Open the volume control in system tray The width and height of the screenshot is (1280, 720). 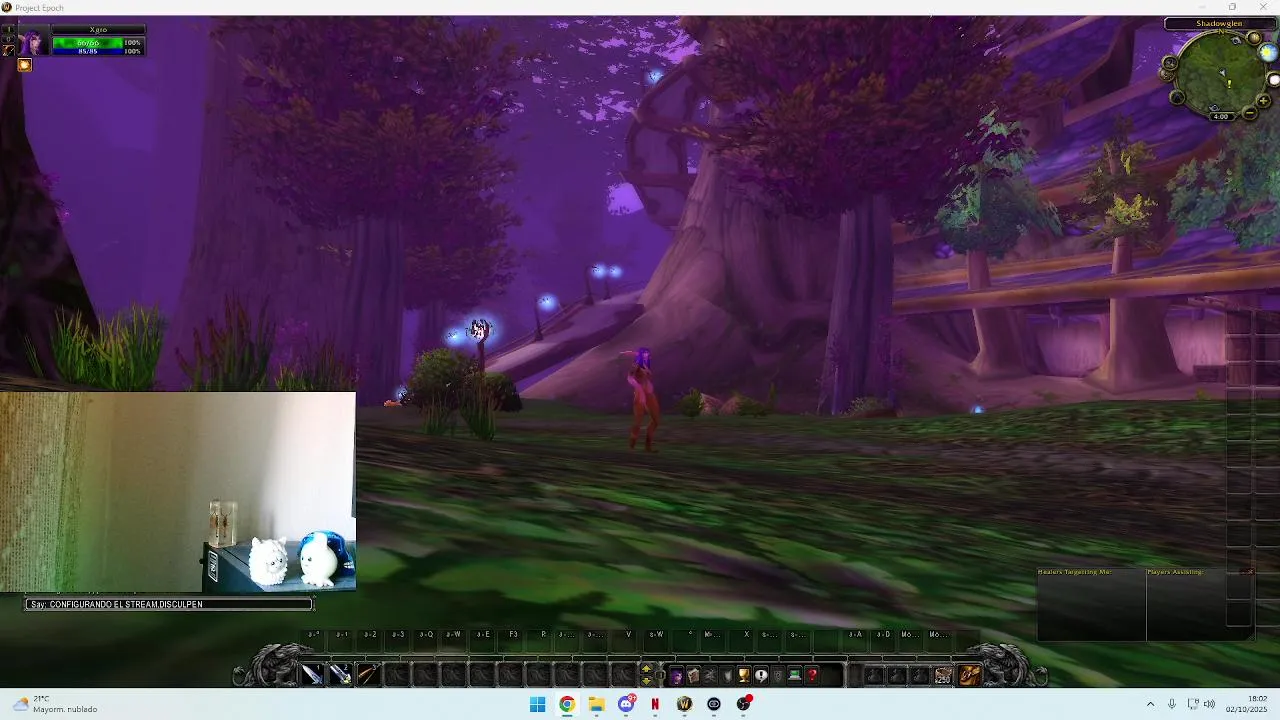click(1209, 704)
